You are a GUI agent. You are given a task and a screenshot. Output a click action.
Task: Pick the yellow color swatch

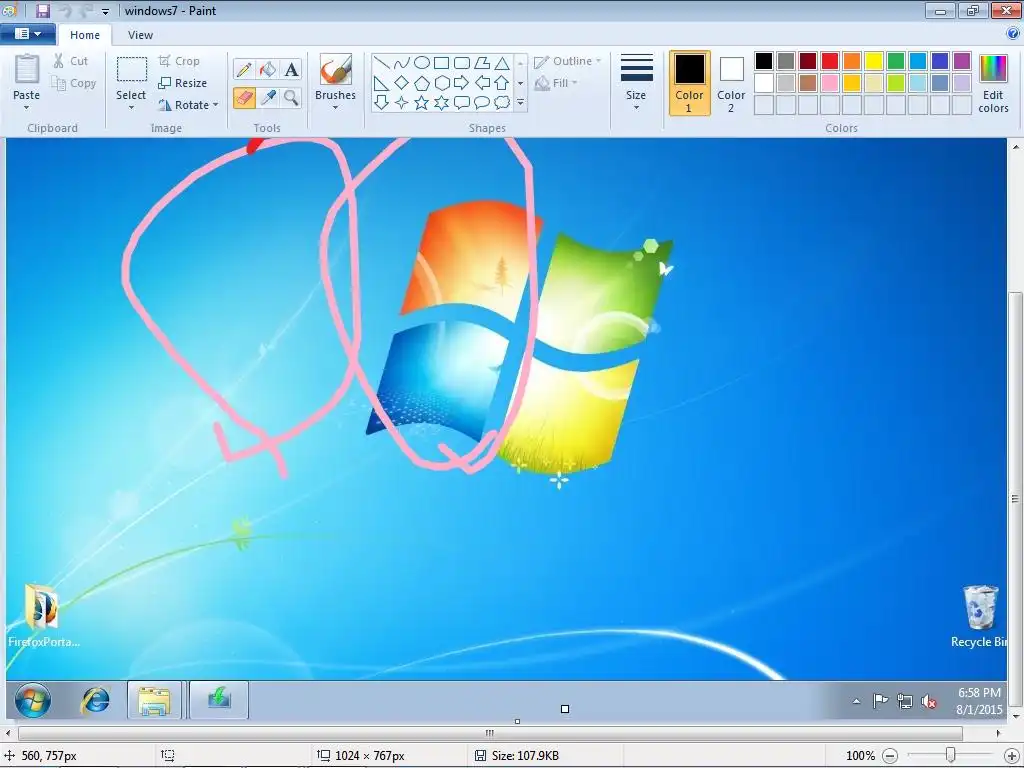click(x=874, y=61)
